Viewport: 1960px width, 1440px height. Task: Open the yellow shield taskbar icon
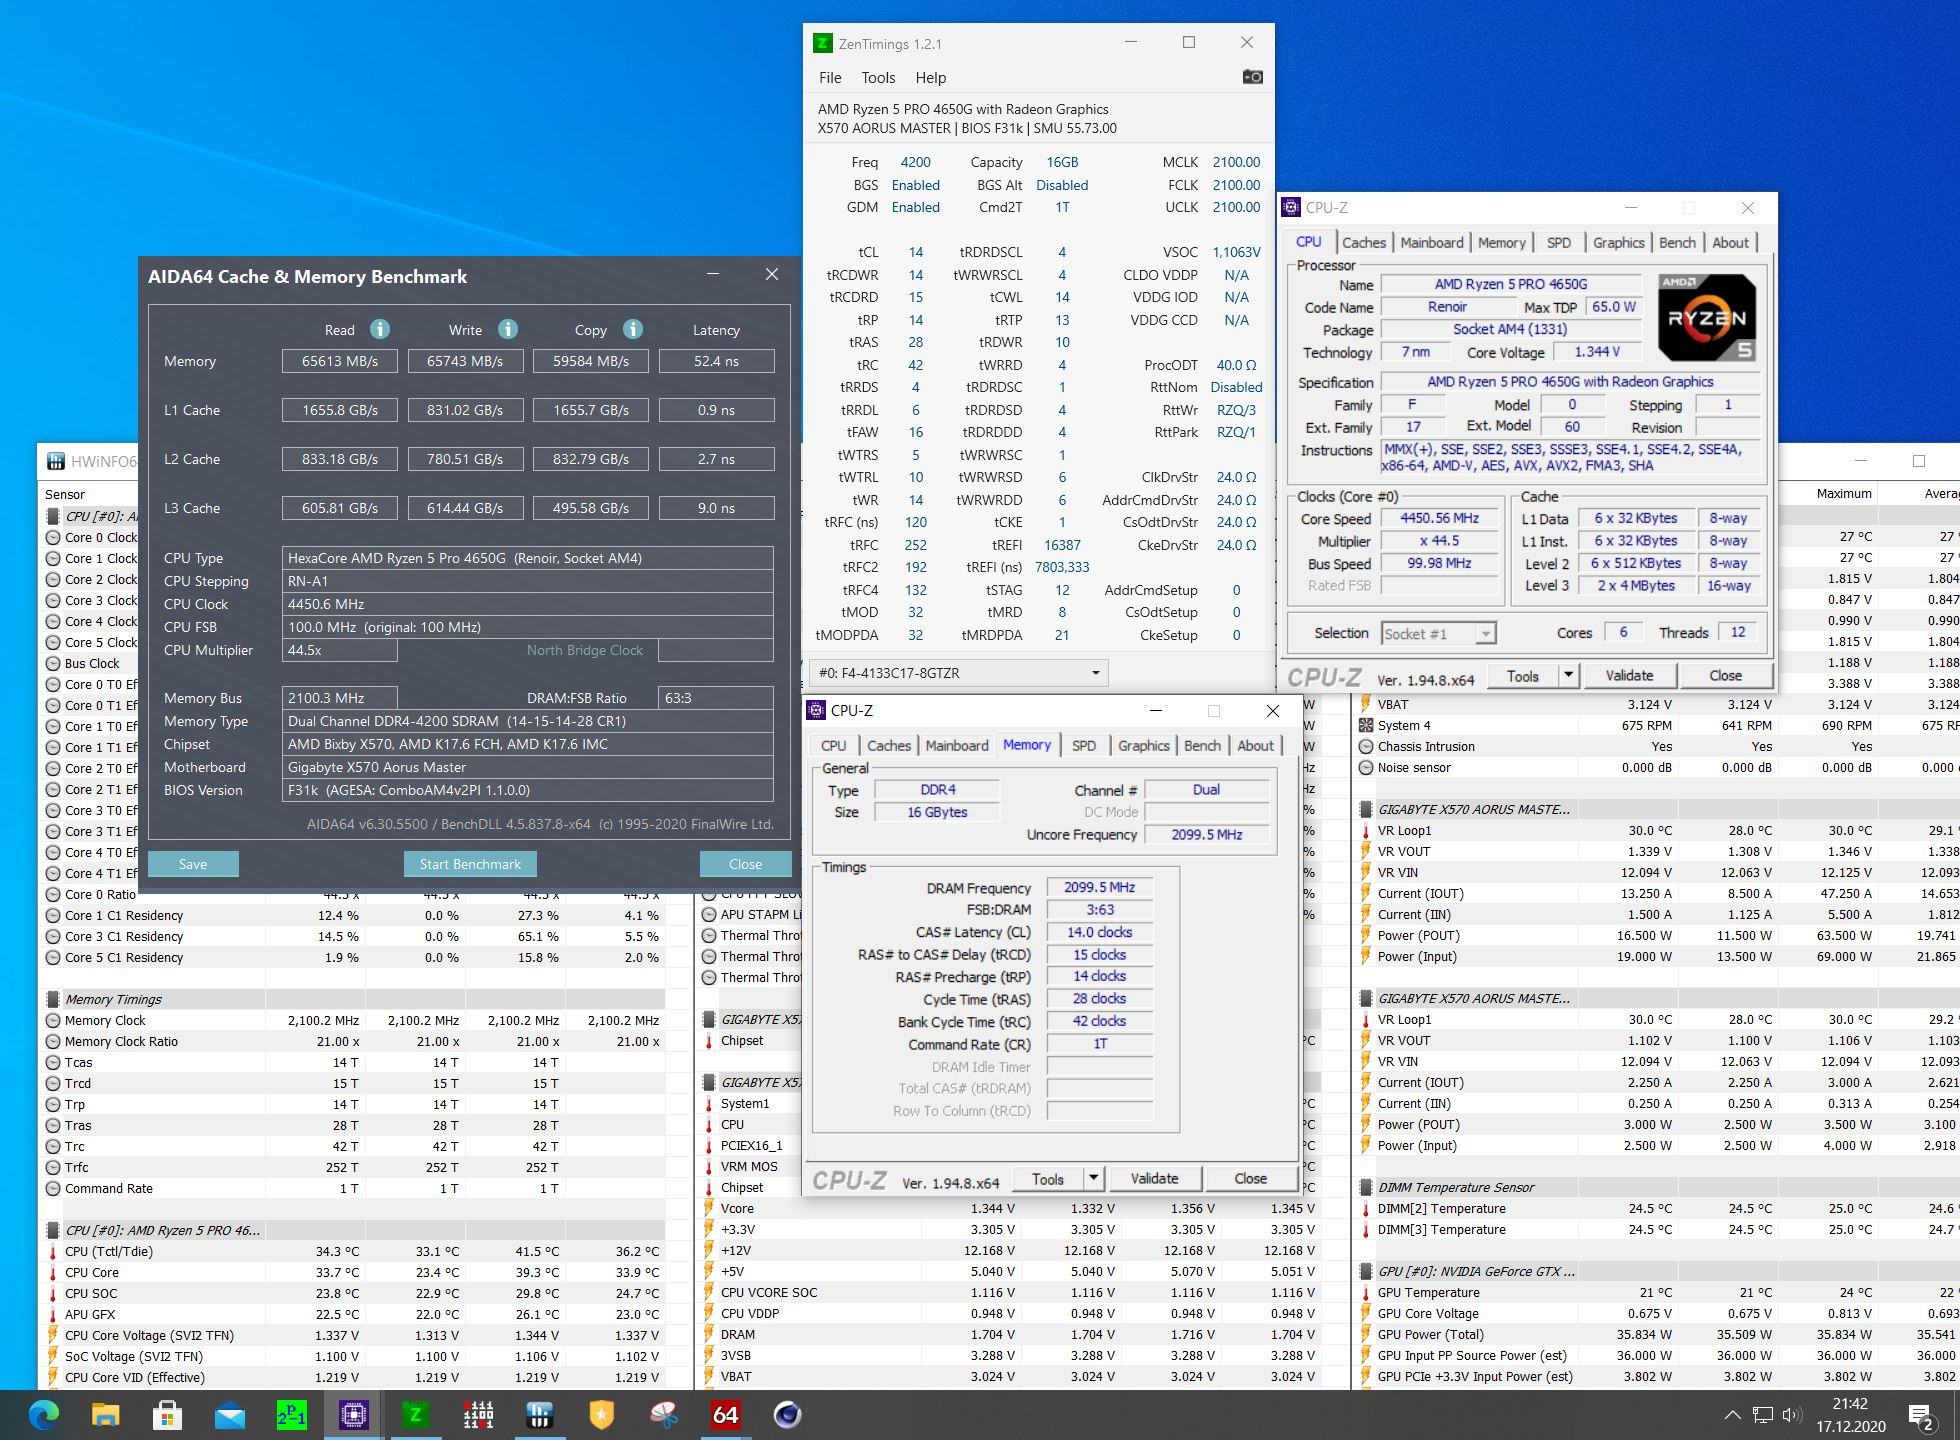(601, 1414)
